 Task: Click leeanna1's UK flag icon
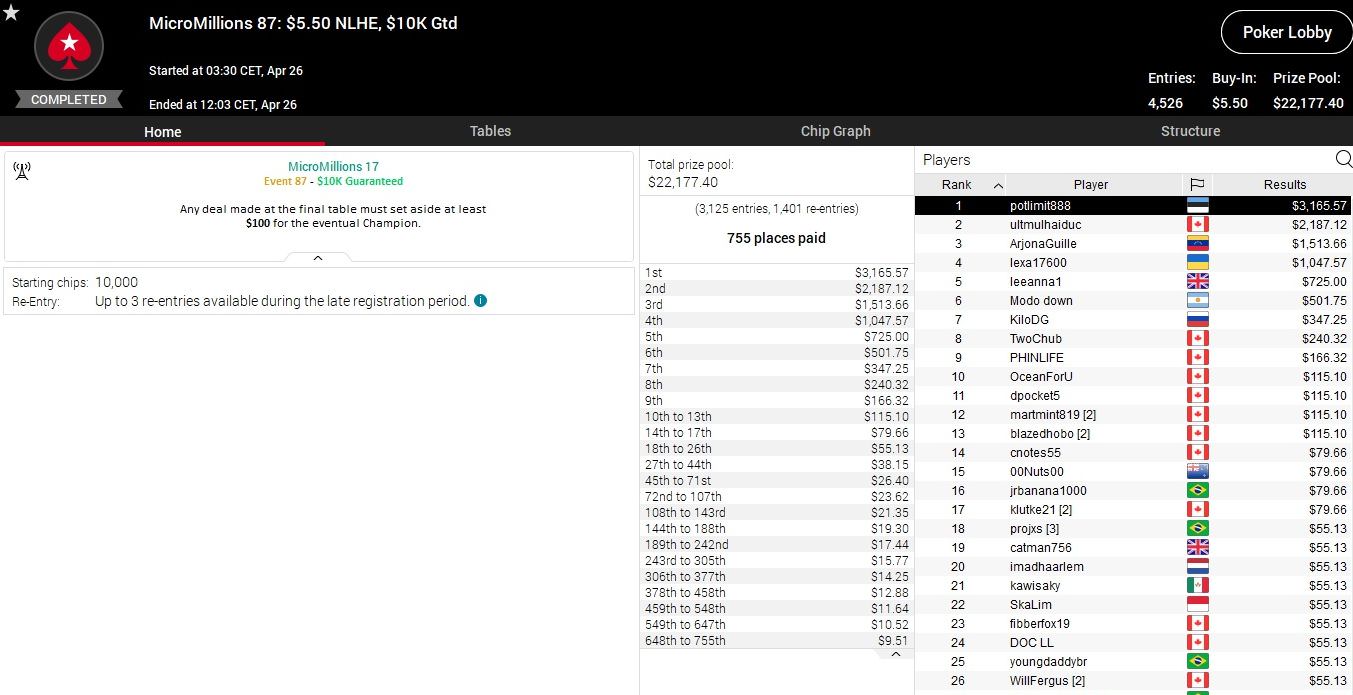tap(1197, 282)
